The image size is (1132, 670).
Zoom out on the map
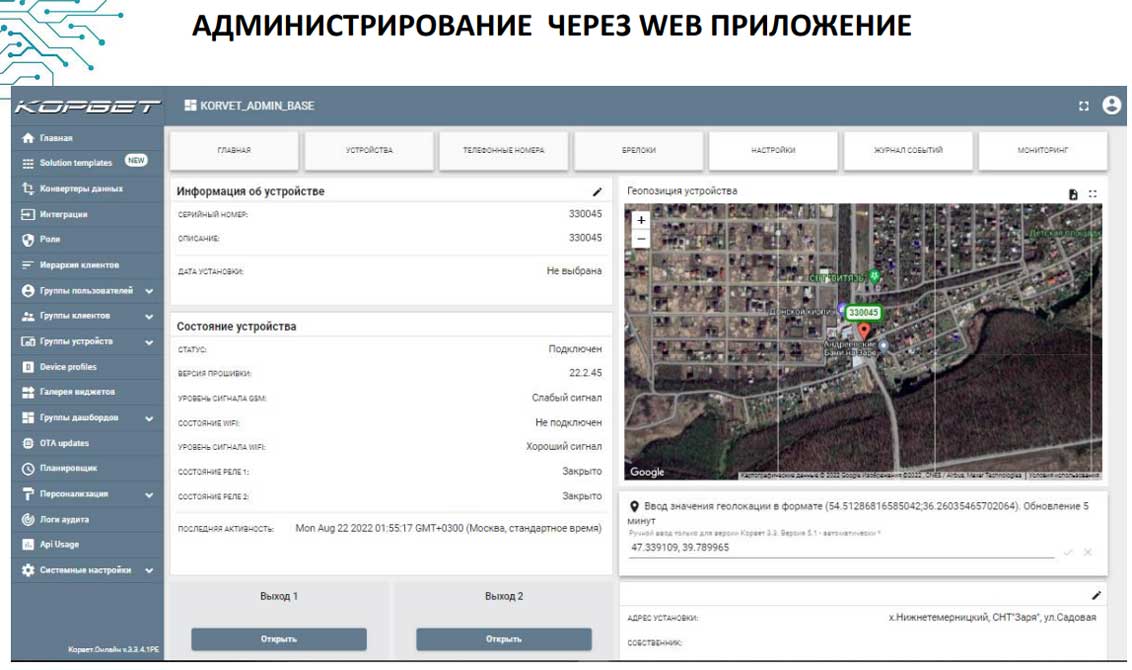point(641,239)
